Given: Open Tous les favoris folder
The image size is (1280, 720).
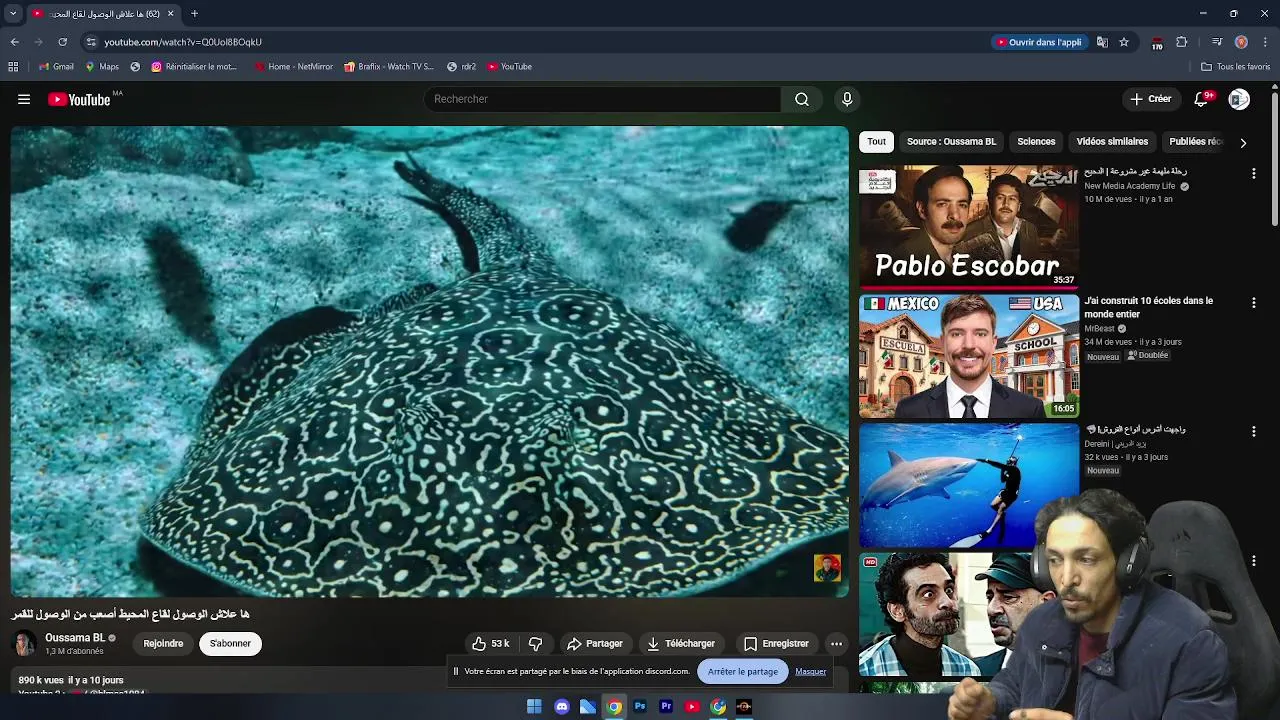Looking at the screenshot, I should coord(1236,67).
